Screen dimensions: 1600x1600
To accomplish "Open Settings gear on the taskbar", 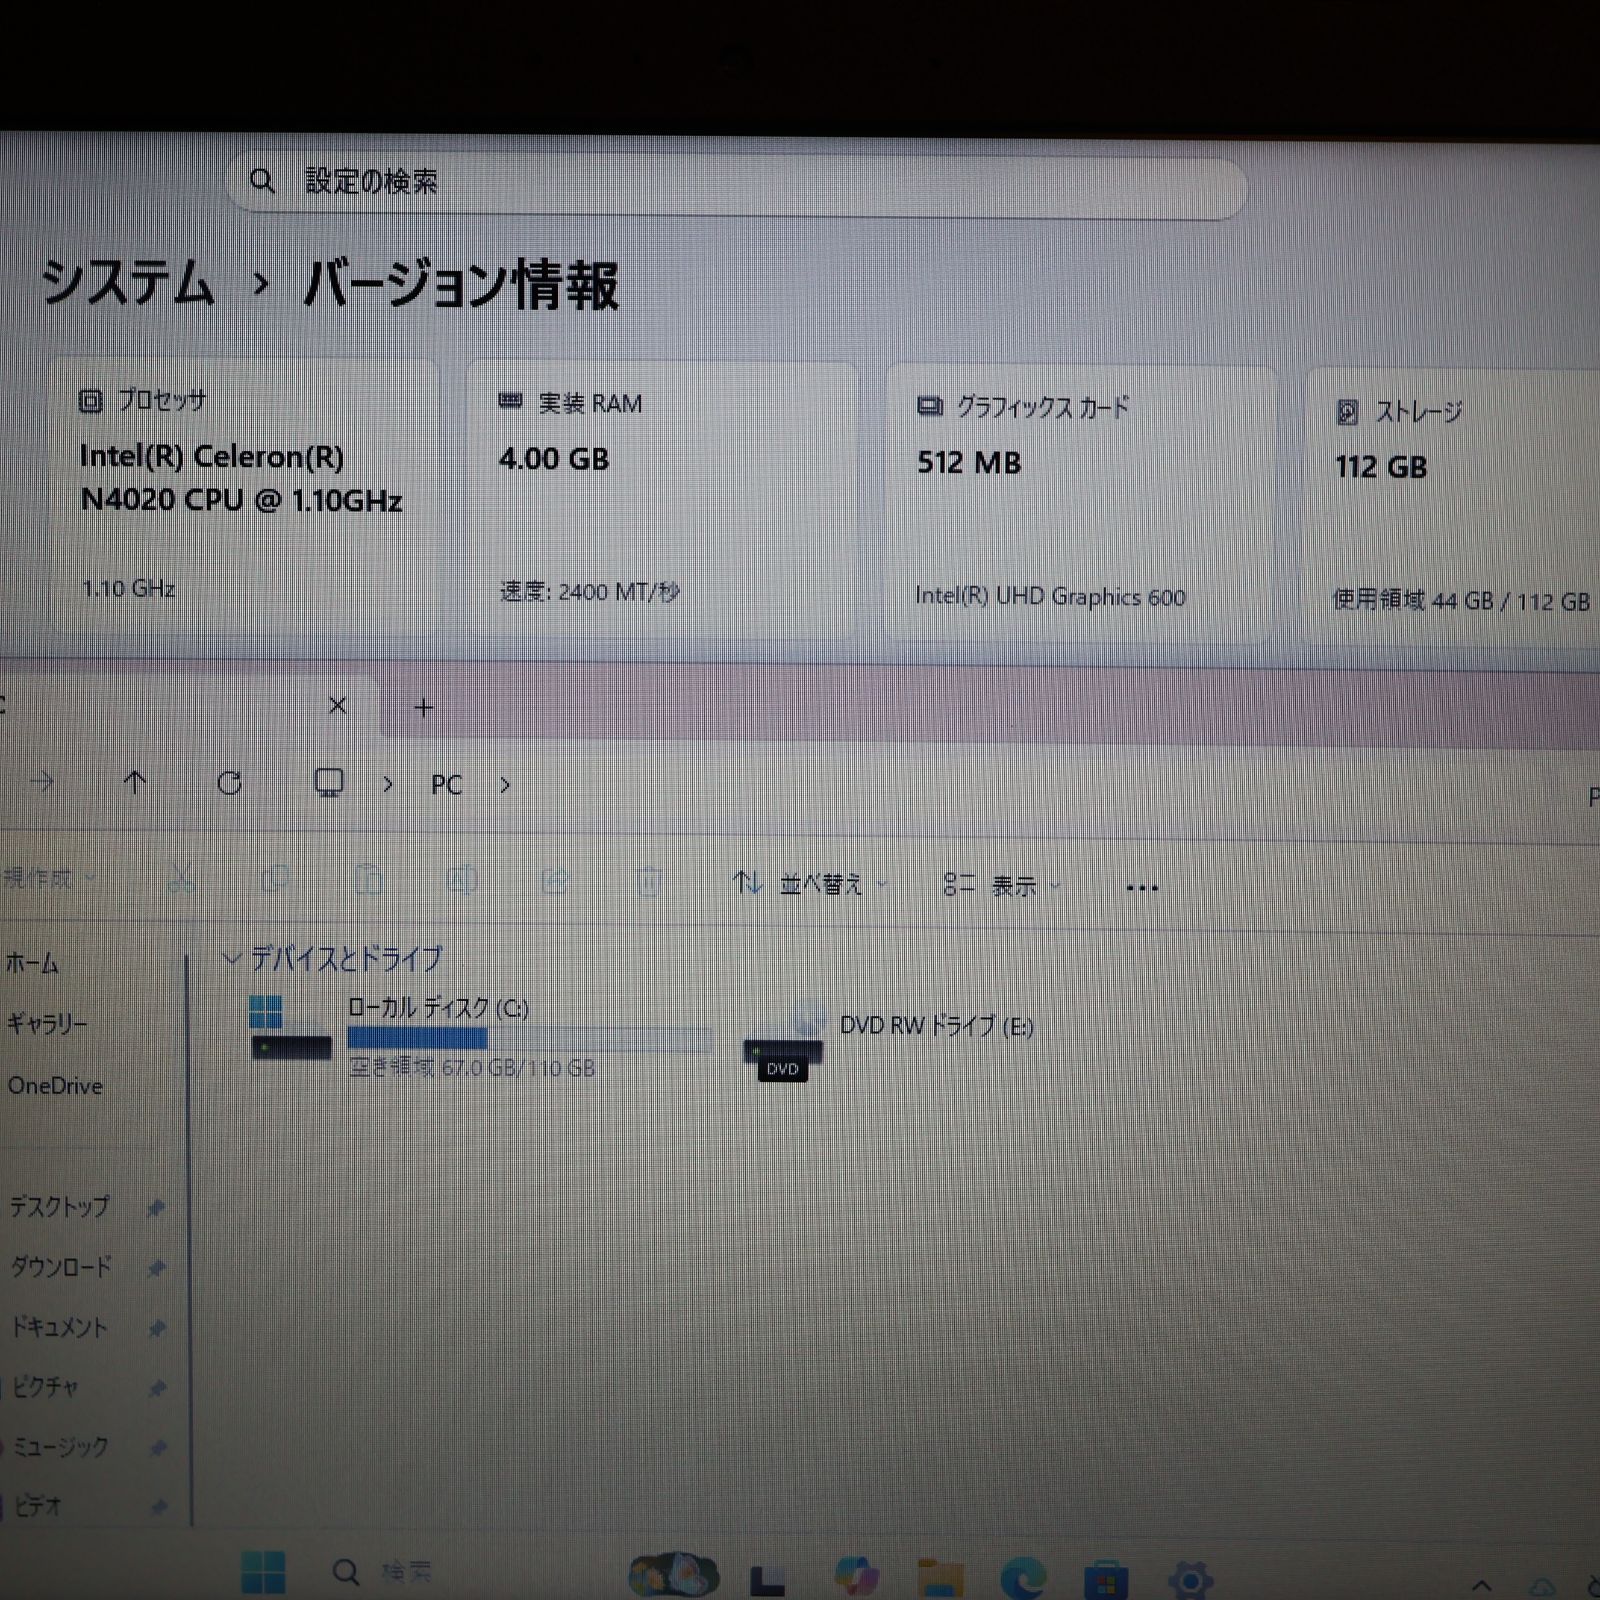I will (1190, 1579).
